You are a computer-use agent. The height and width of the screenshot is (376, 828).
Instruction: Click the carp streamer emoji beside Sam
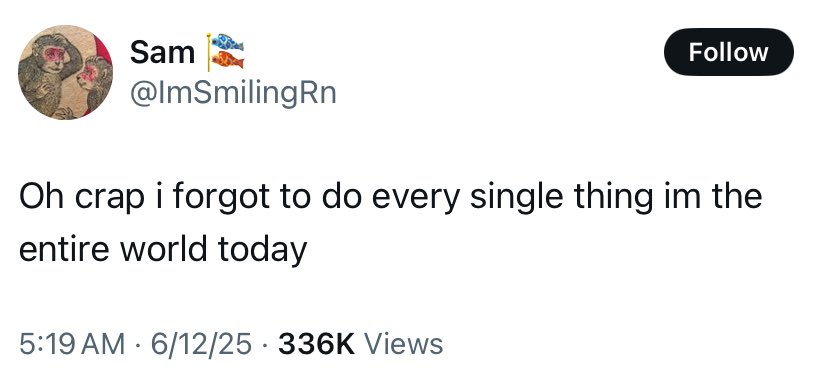point(225,52)
